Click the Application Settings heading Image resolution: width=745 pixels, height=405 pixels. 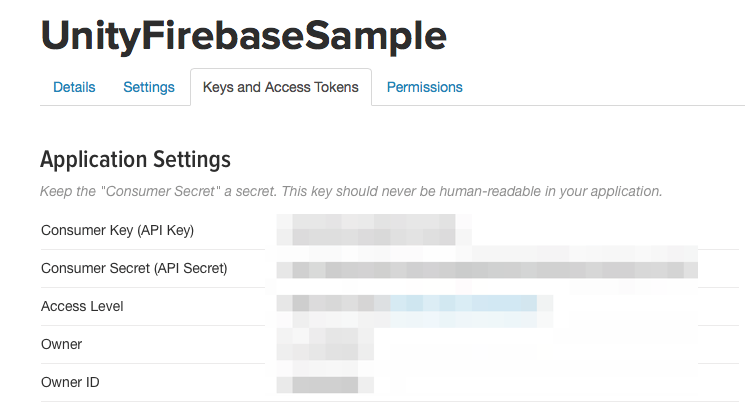[135, 159]
